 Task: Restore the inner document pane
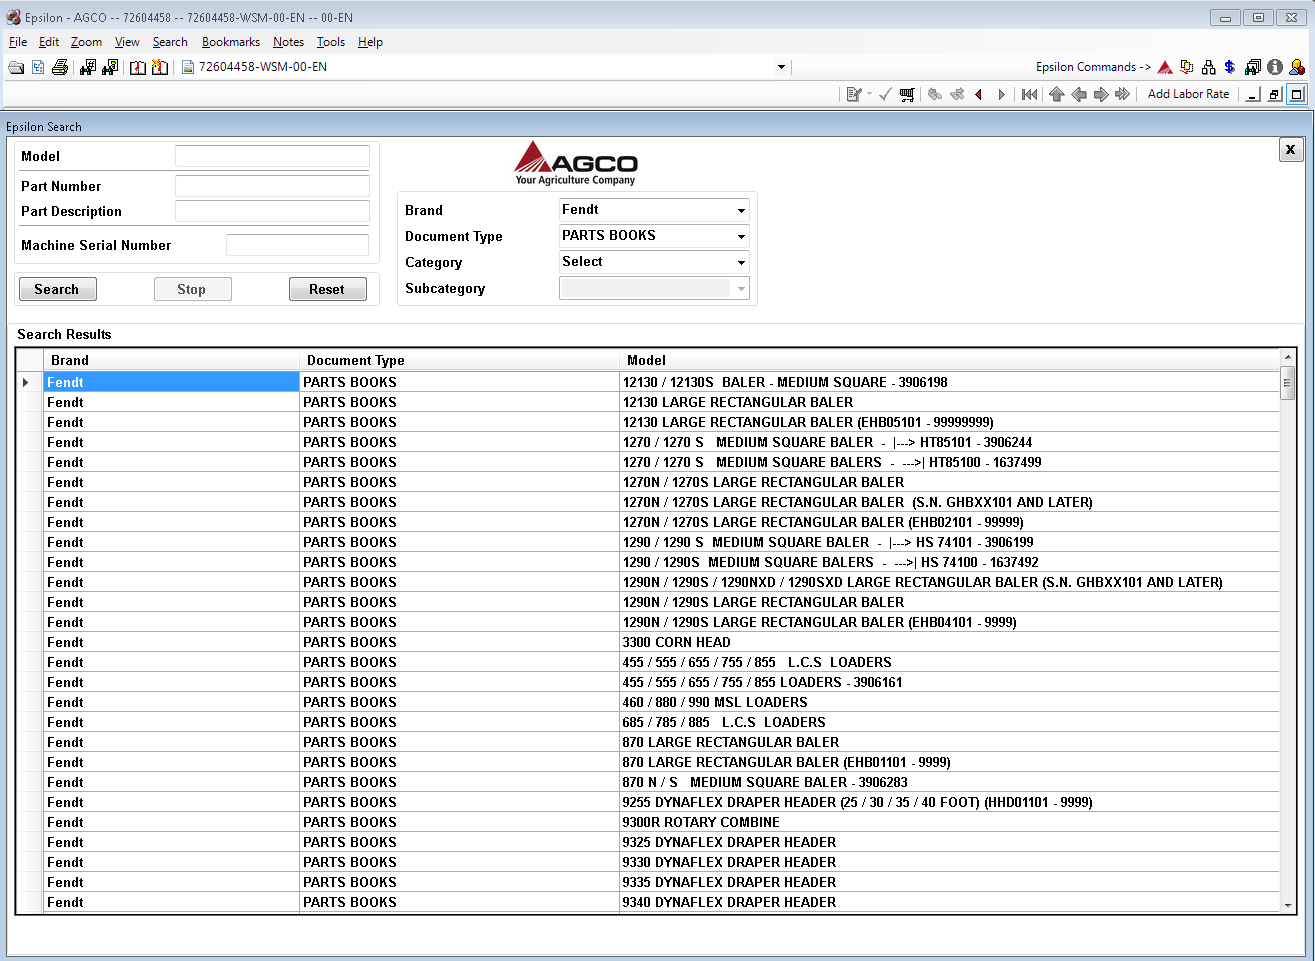pos(1275,94)
